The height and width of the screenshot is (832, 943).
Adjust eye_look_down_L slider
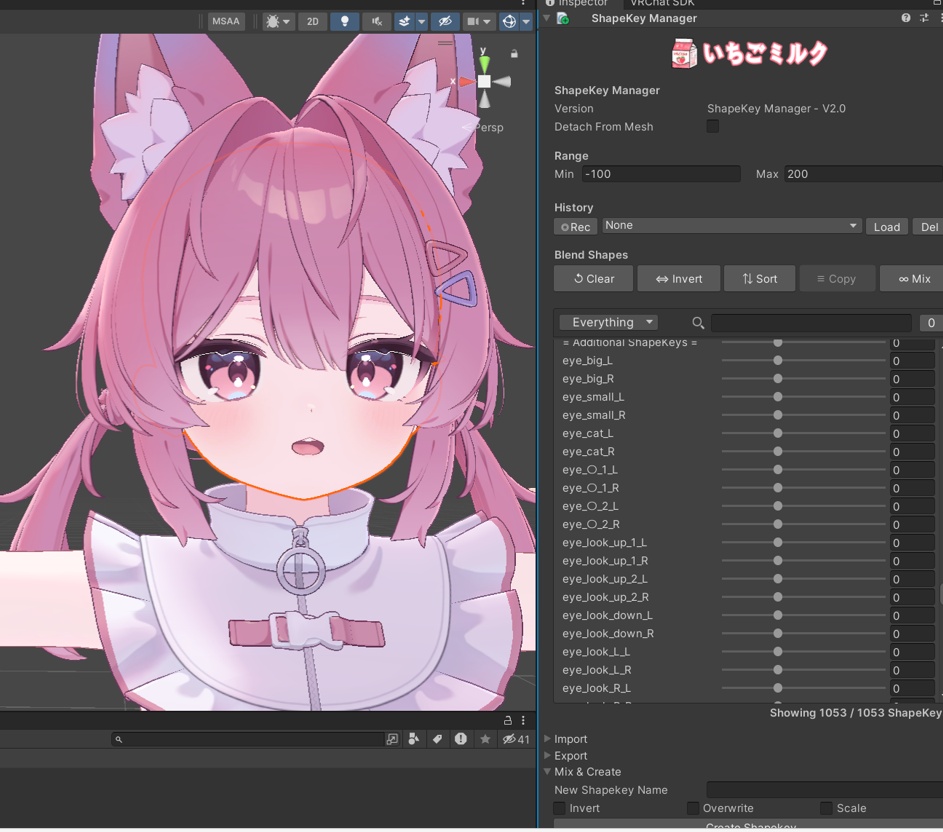[x=803, y=615]
